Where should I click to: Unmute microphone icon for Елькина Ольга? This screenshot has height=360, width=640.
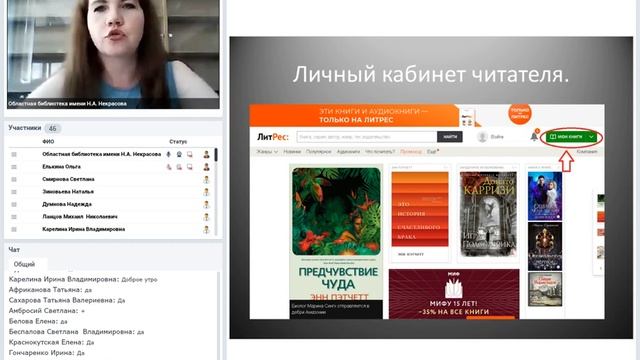coord(169,167)
